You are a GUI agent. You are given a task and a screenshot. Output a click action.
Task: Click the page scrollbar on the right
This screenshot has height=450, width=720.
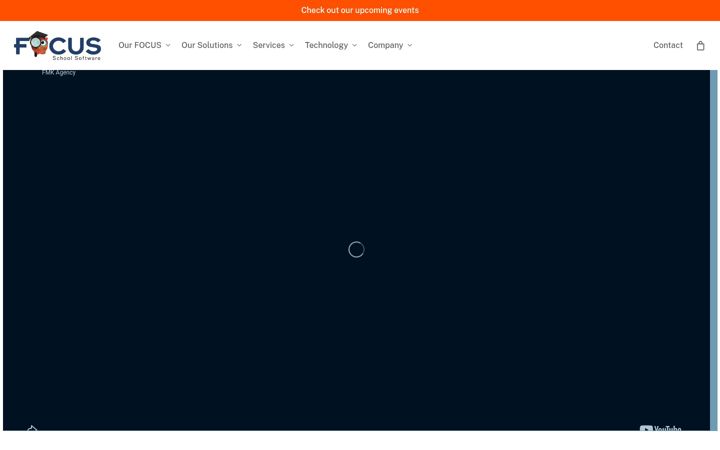714,250
